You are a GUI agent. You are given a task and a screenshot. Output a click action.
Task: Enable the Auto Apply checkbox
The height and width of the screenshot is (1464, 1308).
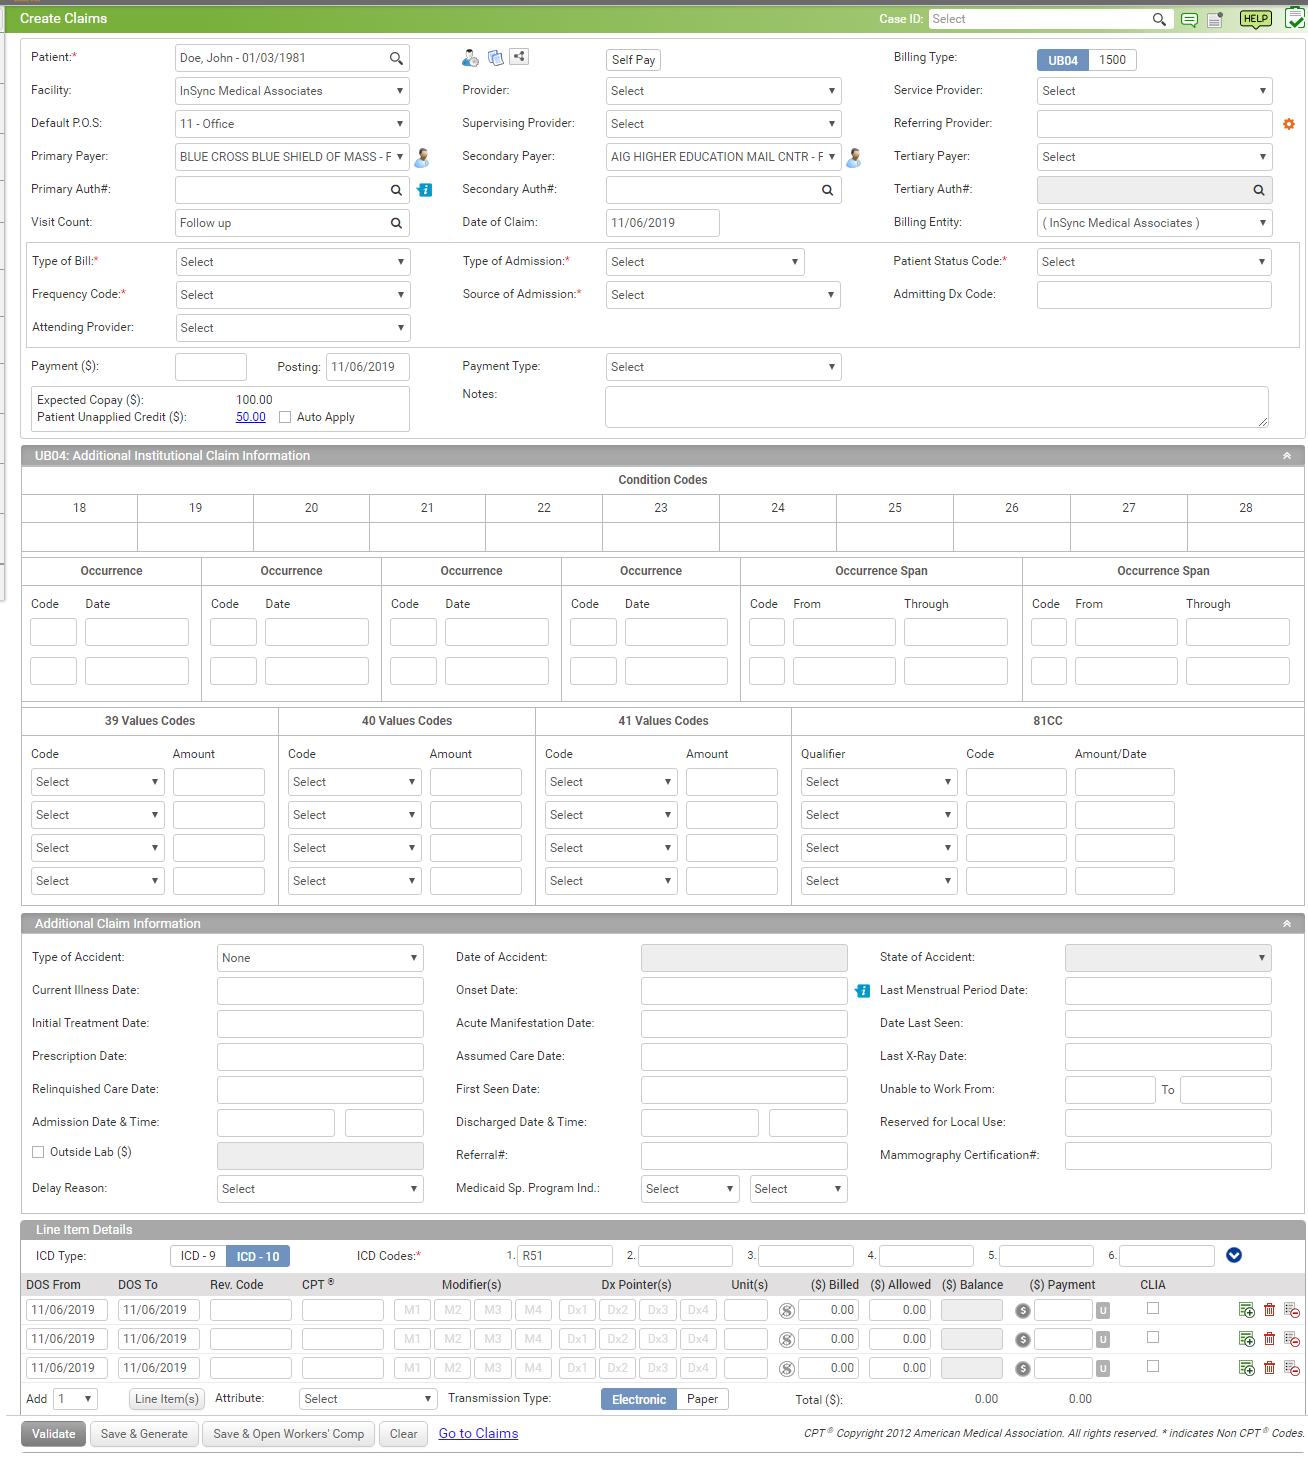coord(285,417)
